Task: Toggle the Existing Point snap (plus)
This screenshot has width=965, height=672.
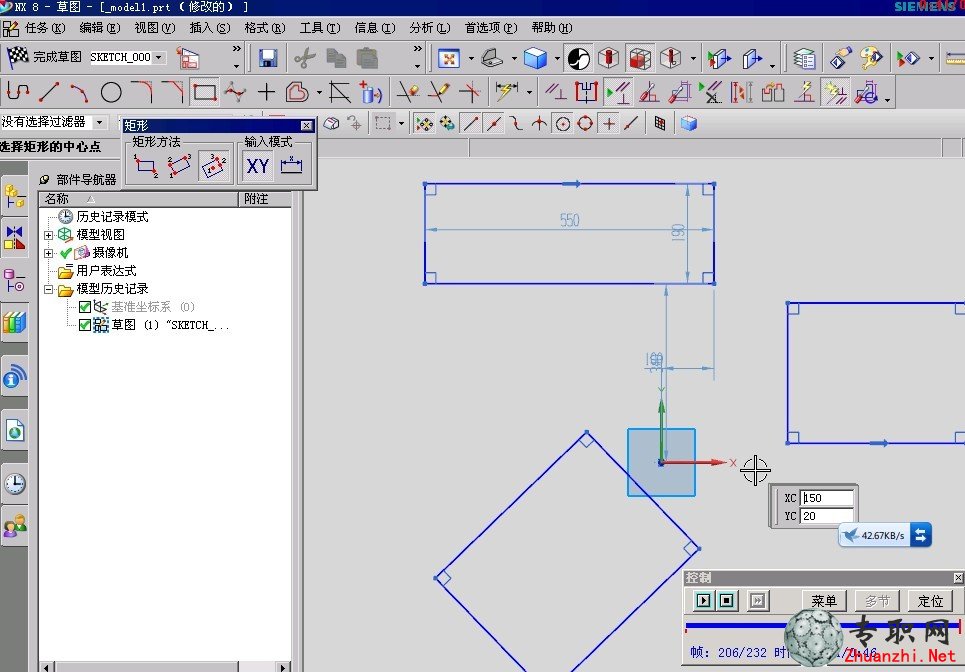Action: coord(609,124)
